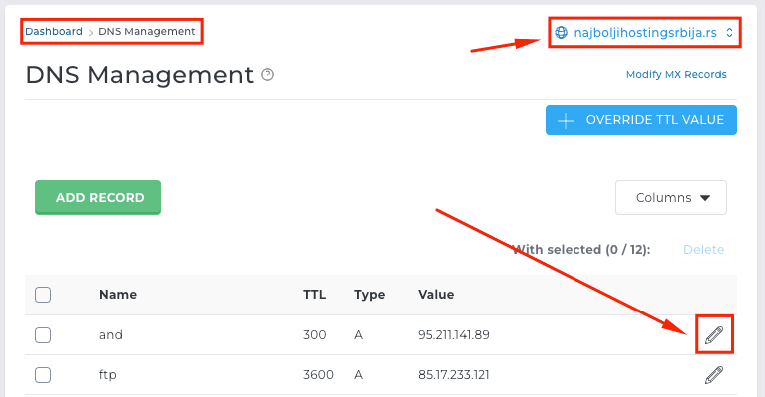The height and width of the screenshot is (397, 765).
Task: Click the TTL column header
Action: click(x=314, y=295)
